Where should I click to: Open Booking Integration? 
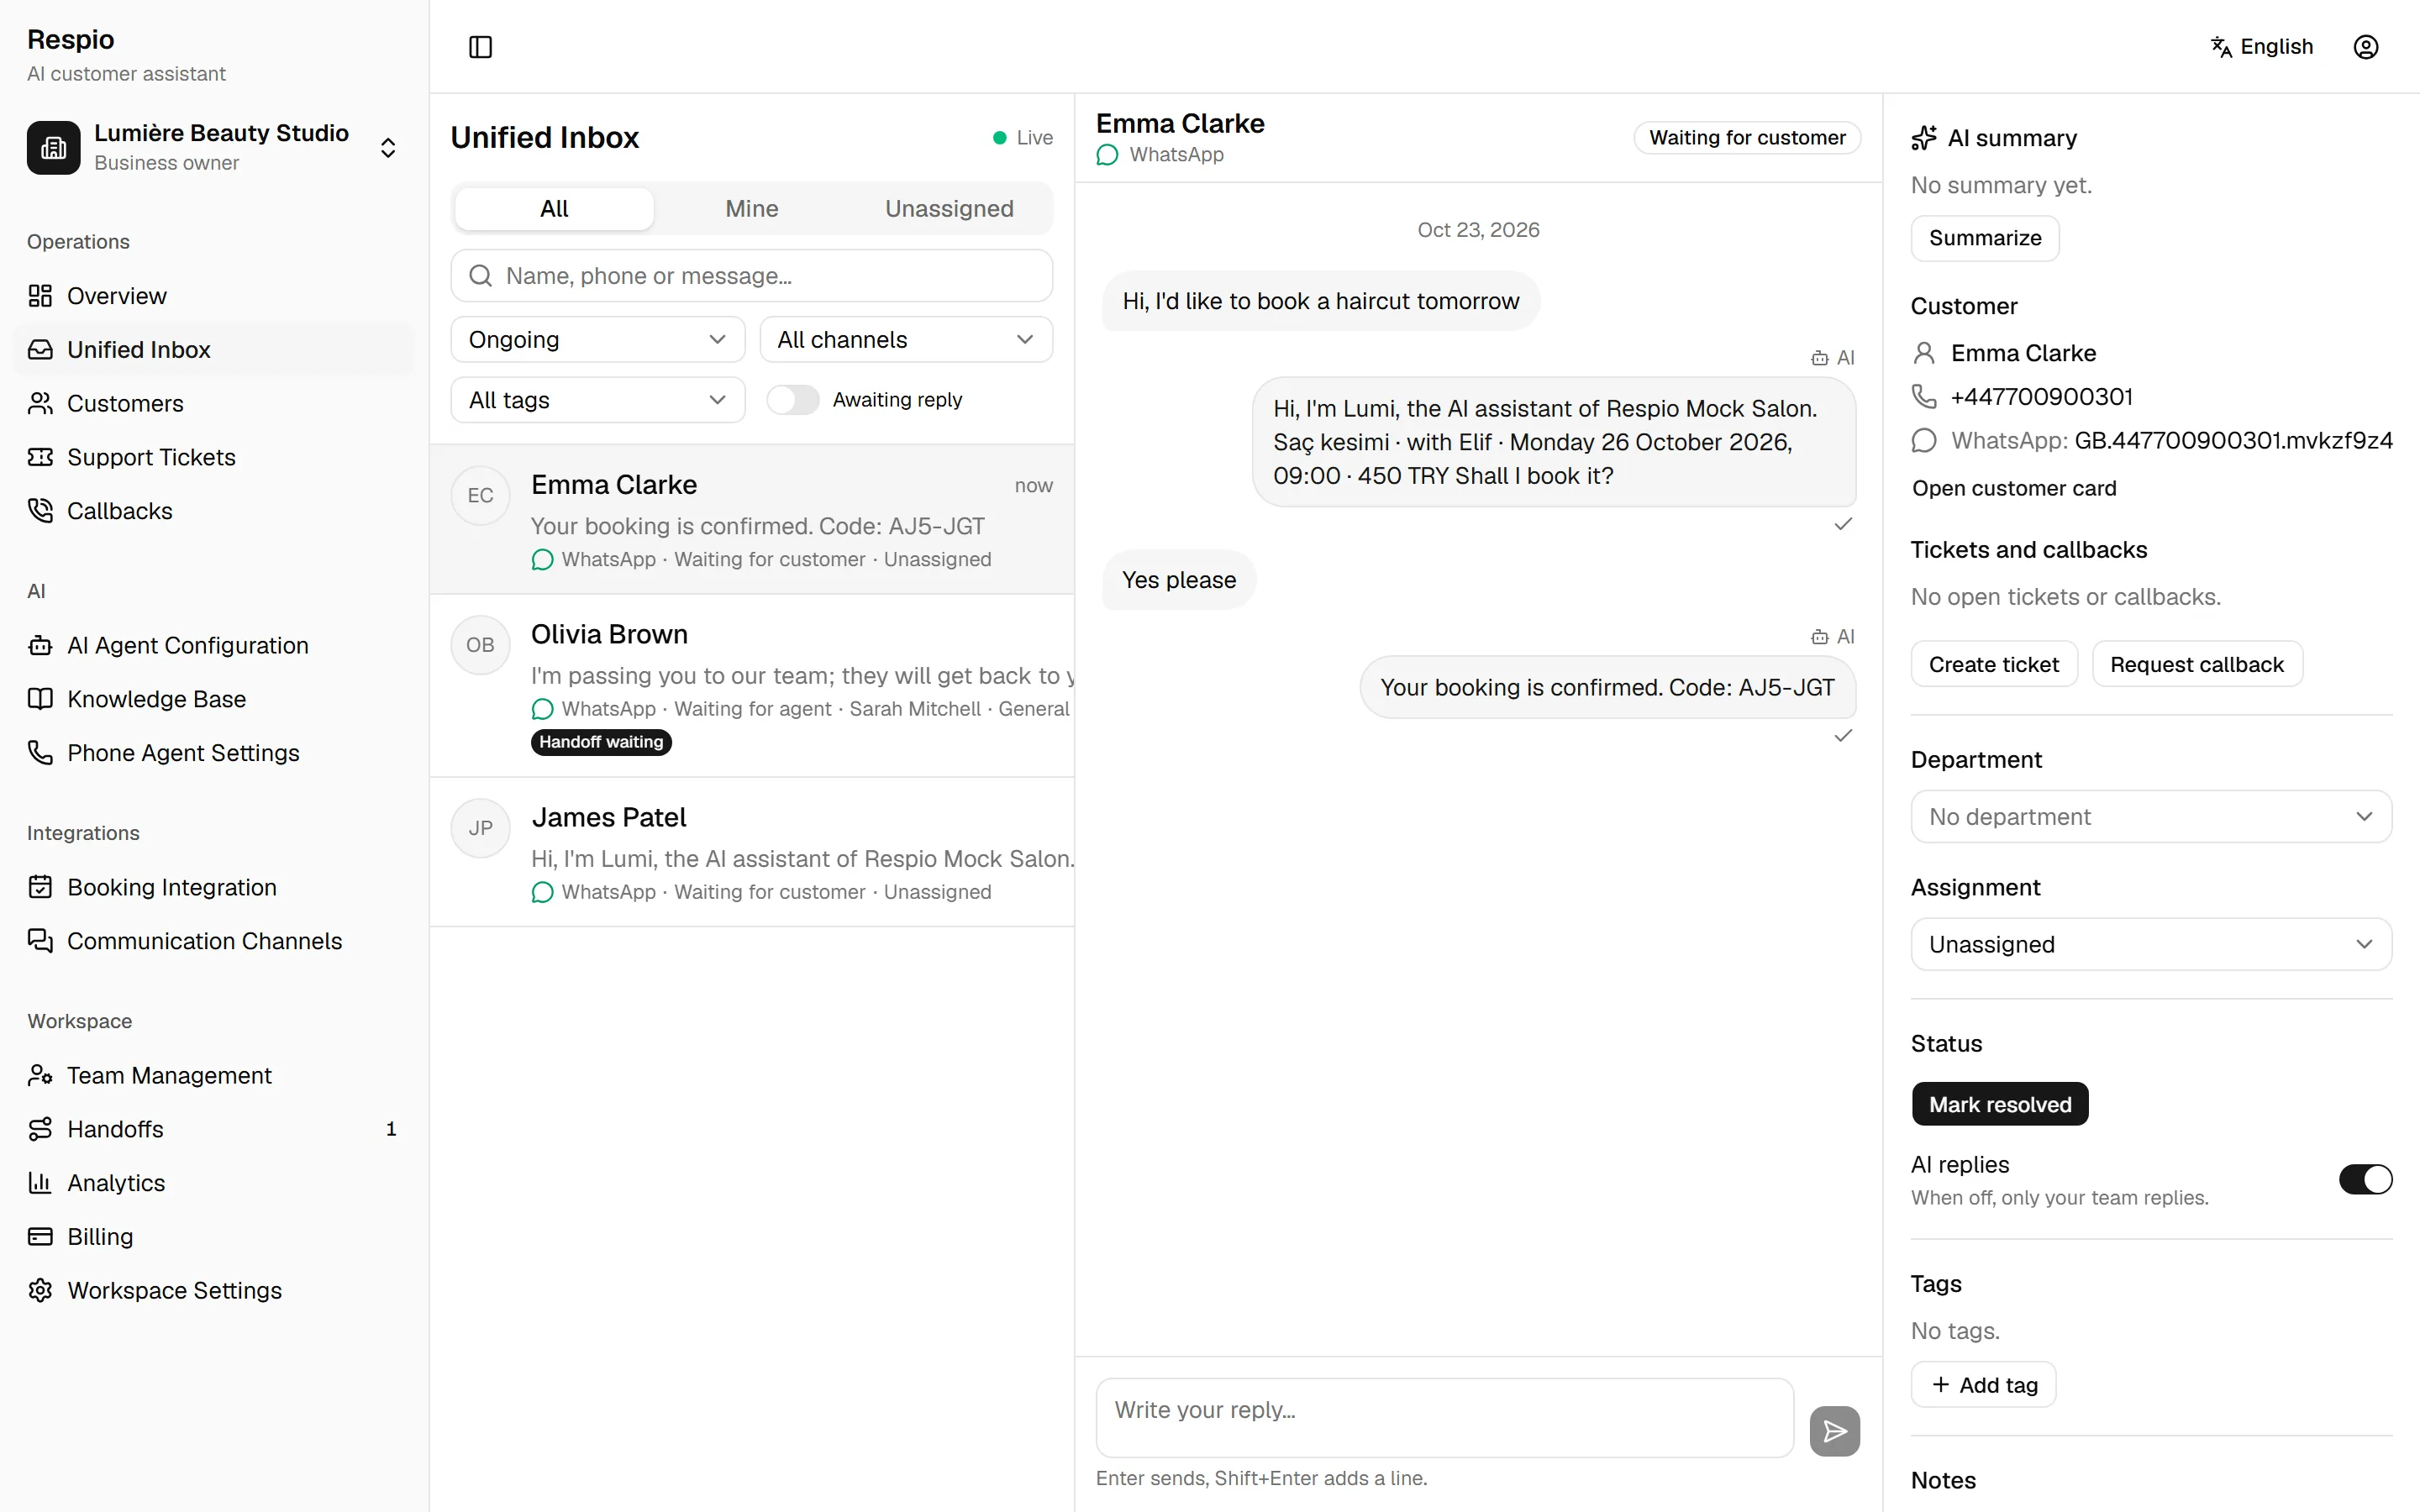click(214, 887)
